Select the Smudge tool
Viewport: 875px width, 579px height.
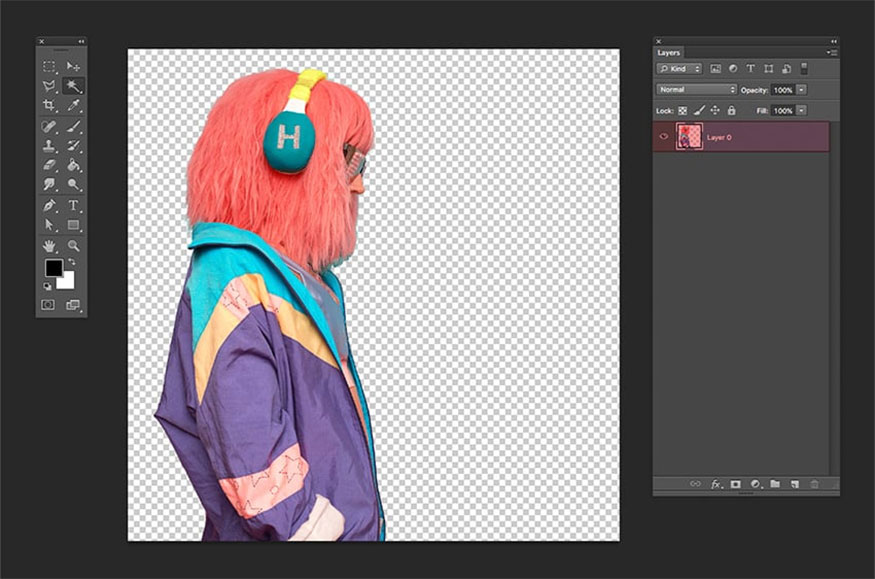[x=49, y=185]
